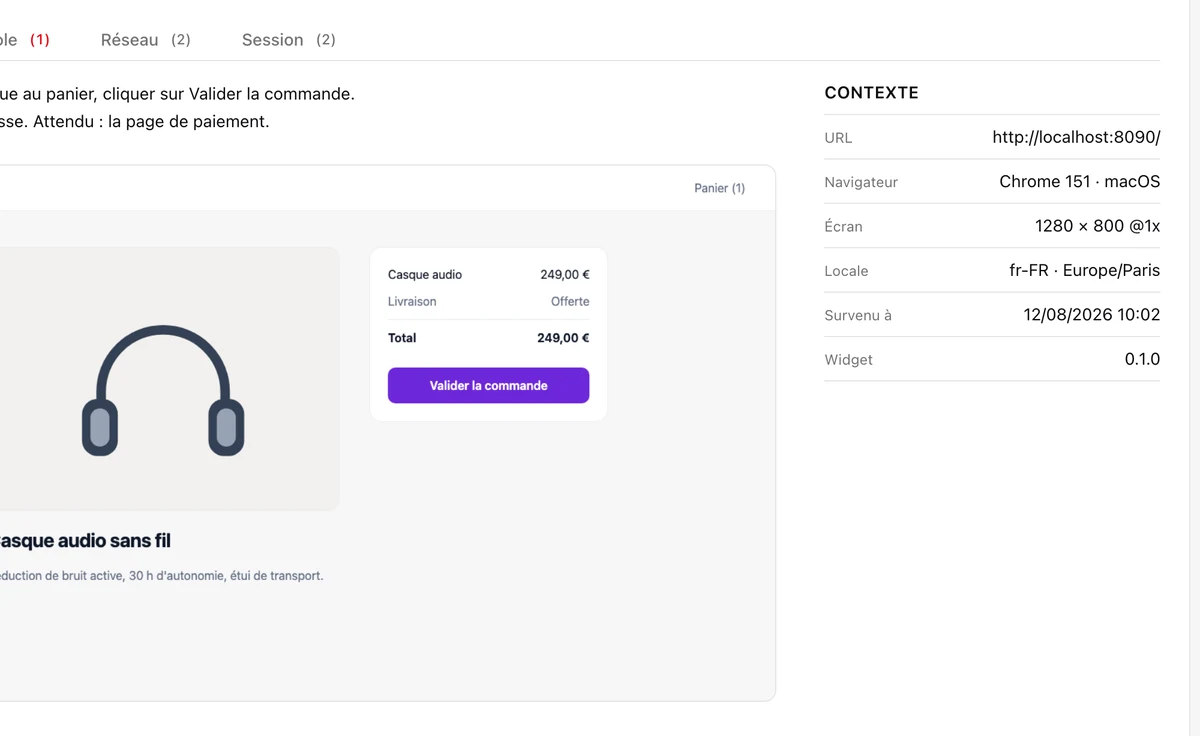This screenshot has height=736, width=1200.
Task: Click the Écran 1280 × 800 row
Action: pyautogui.click(x=992, y=226)
